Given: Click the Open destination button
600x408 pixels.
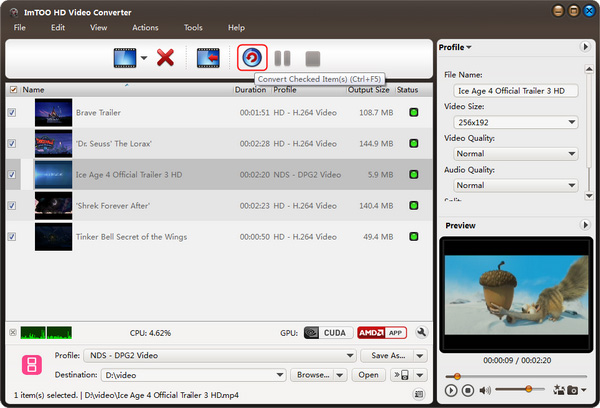Looking at the screenshot, I should (368, 375).
